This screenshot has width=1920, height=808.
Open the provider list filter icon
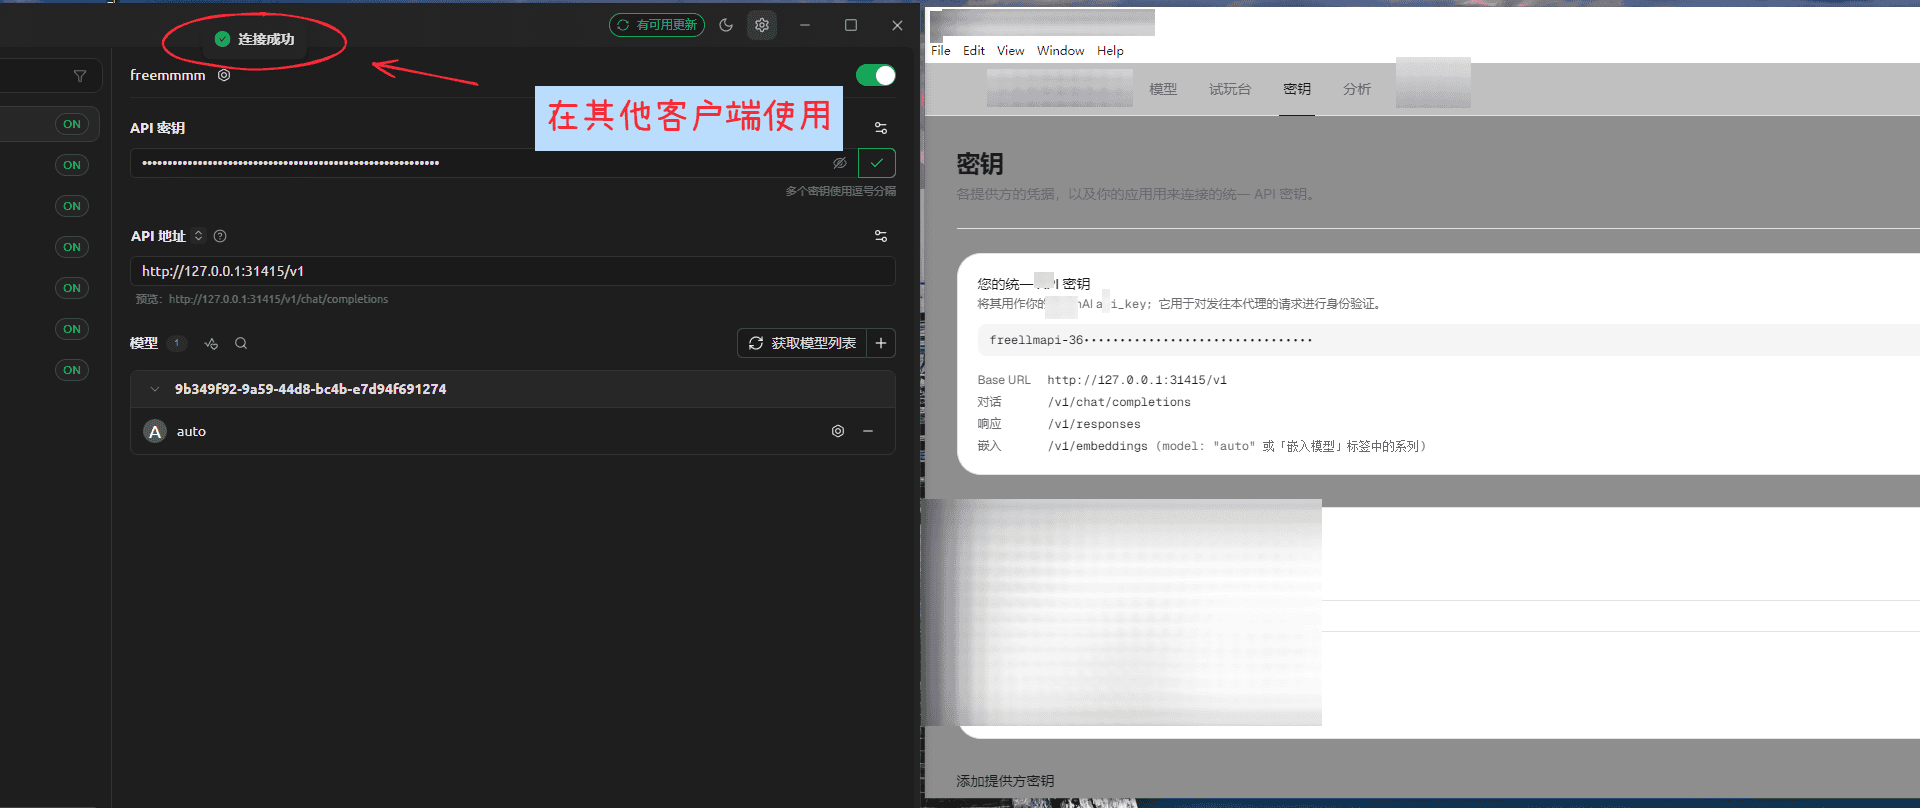[x=80, y=76]
